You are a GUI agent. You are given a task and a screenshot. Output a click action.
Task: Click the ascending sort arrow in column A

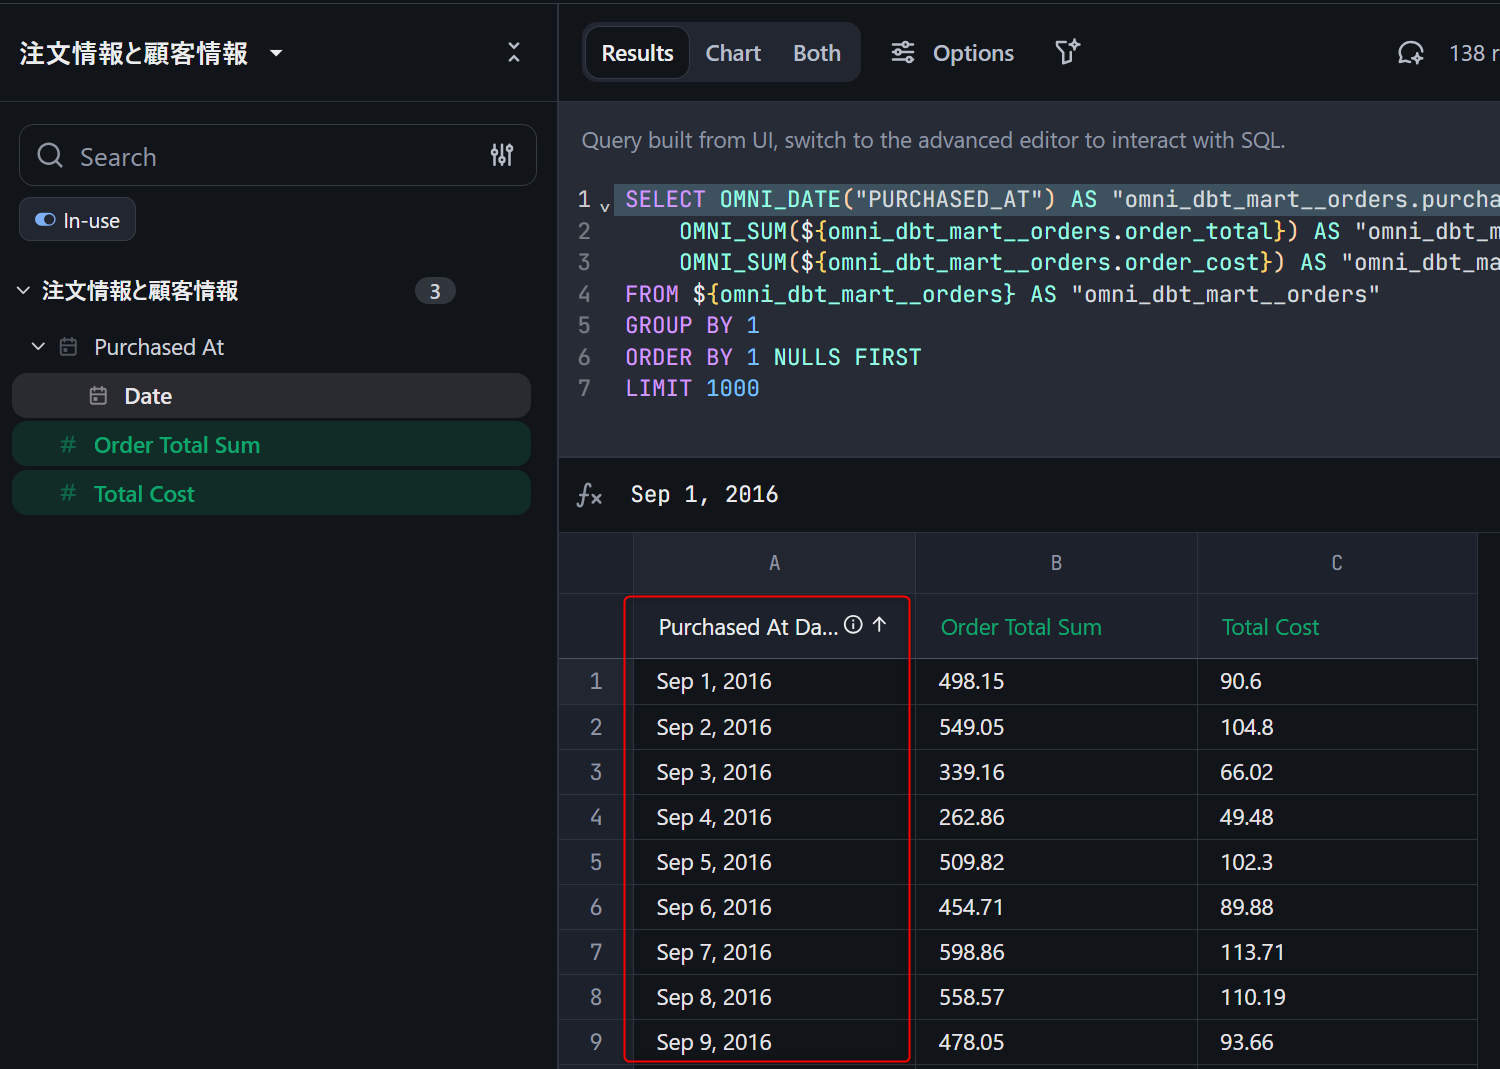879,625
